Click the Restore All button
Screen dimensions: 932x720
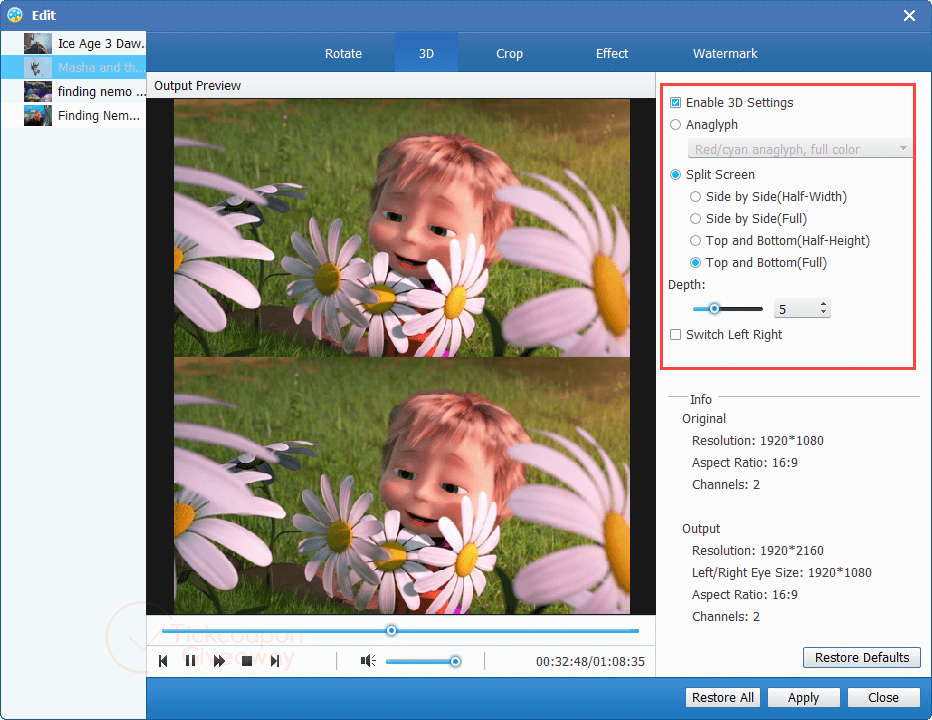point(723,697)
